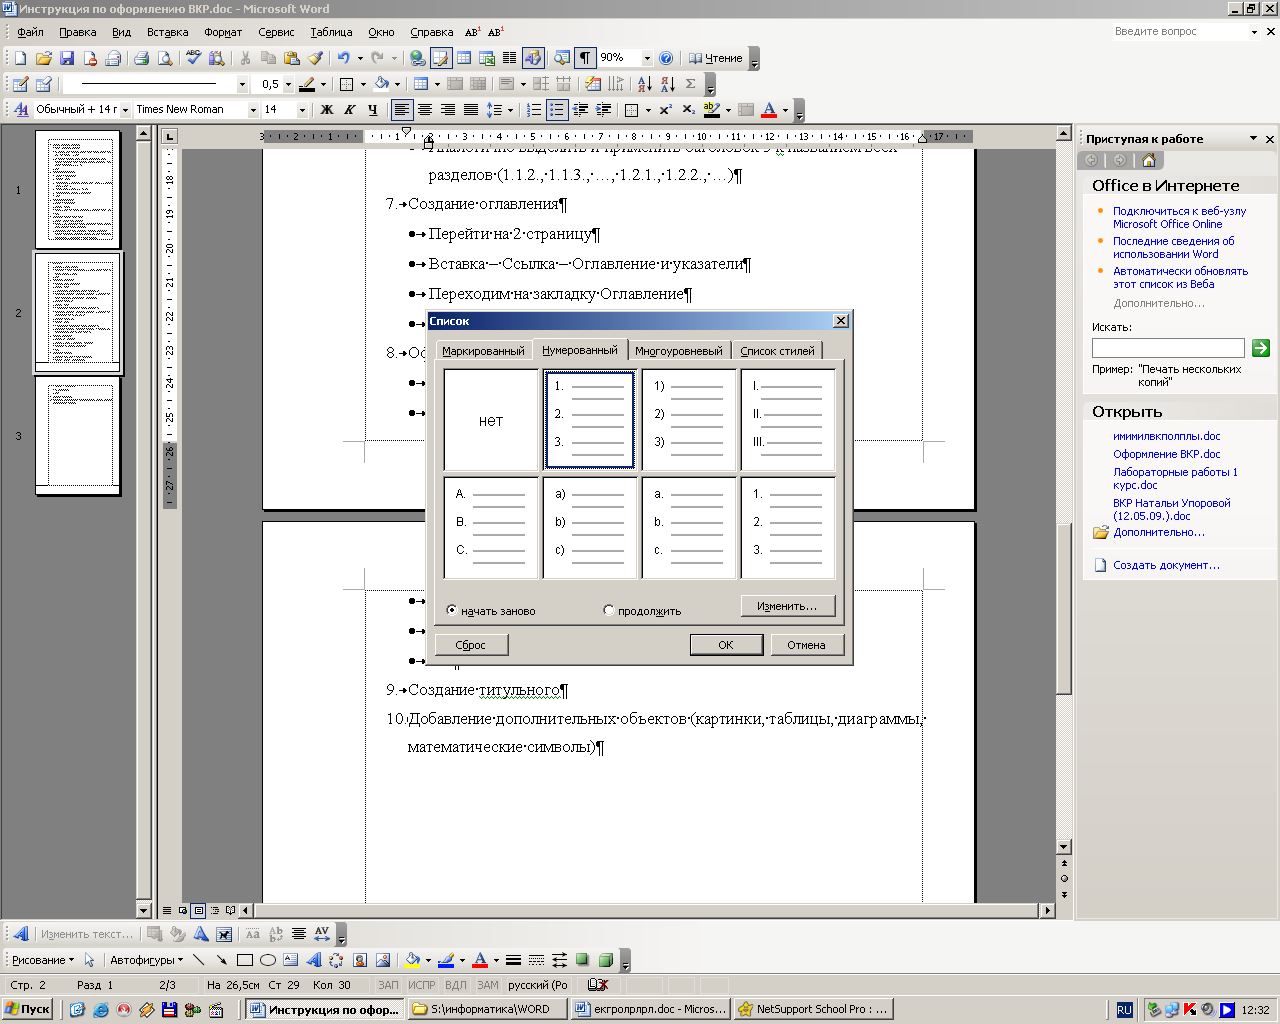The image size is (1280, 1024).
Task: Toggle the paragraph marks (¶) button
Action: tap(585, 58)
